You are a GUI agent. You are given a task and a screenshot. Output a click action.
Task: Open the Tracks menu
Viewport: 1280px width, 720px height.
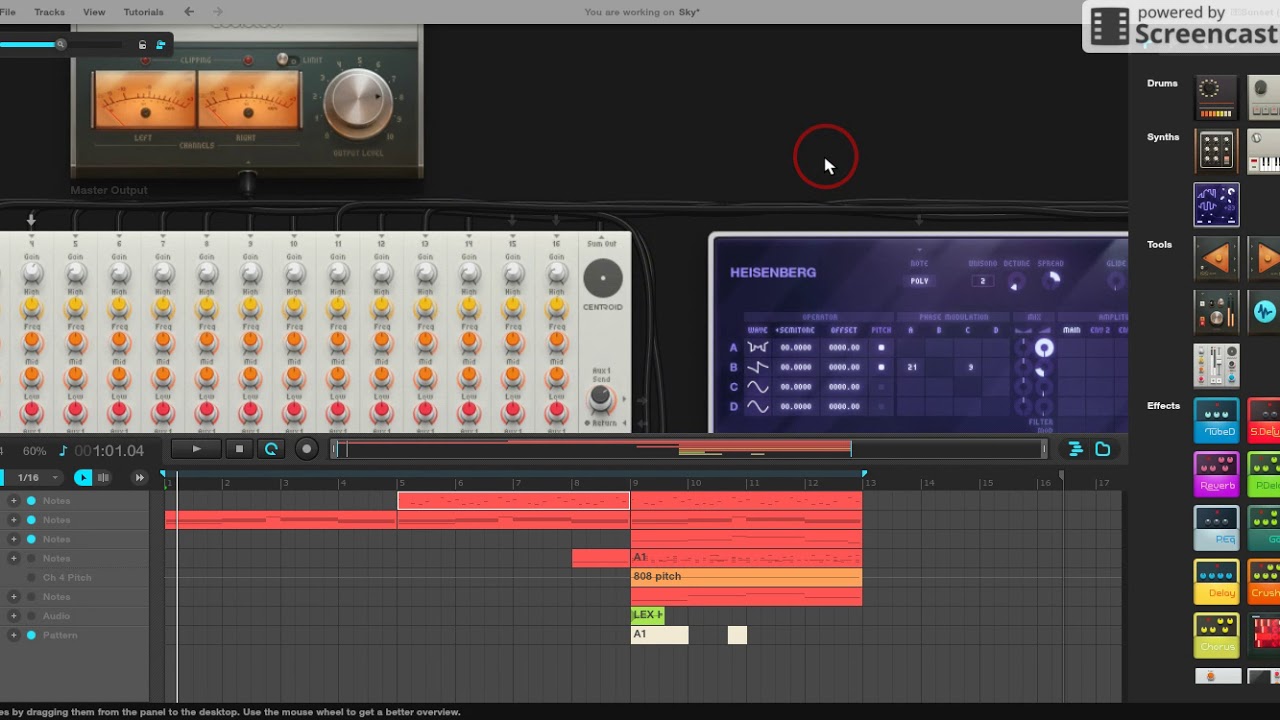(49, 12)
